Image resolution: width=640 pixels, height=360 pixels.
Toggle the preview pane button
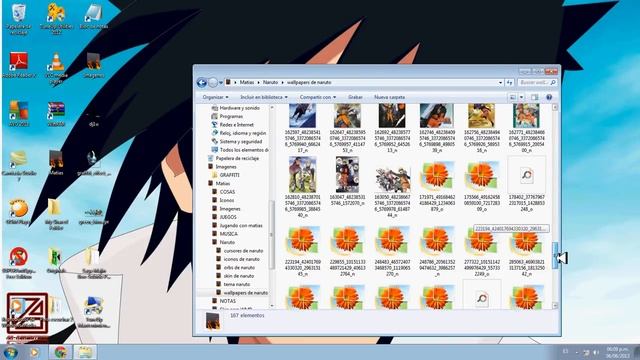pyautogui.click(x=534, y=97)
